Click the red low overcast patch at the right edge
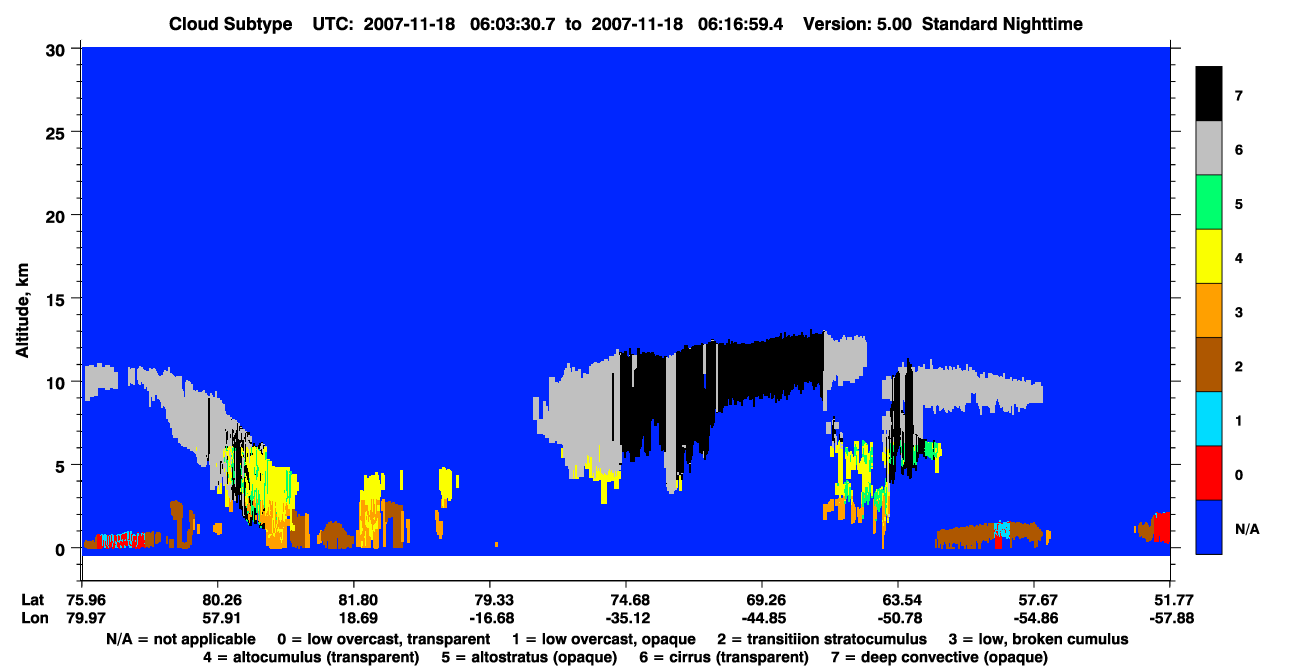Screen dimensions: 1300x667 click(1162, 527)
